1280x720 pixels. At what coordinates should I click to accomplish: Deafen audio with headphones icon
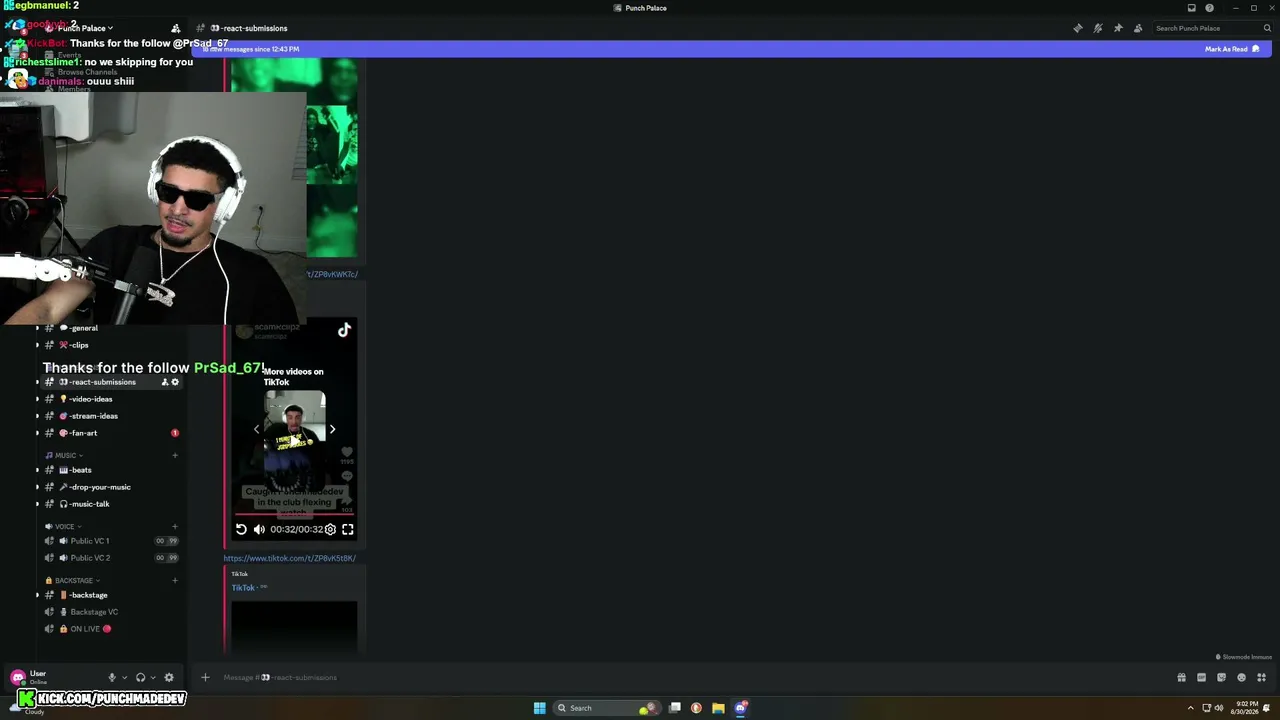(140, 677)
